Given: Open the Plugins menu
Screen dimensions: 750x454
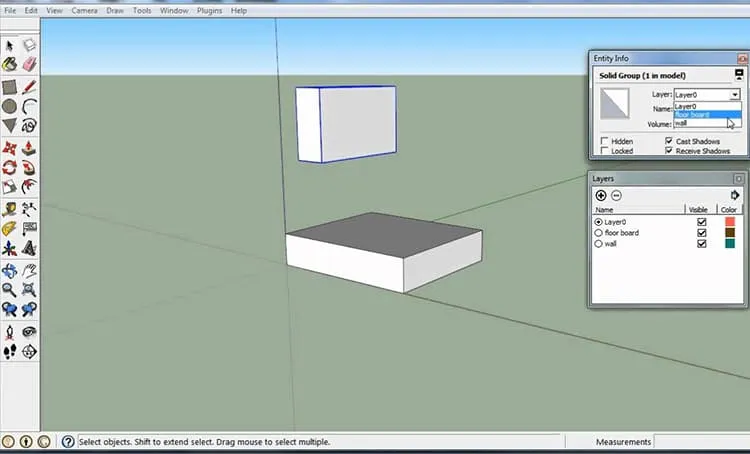Looking at the screenshot, I should [209, 10].
